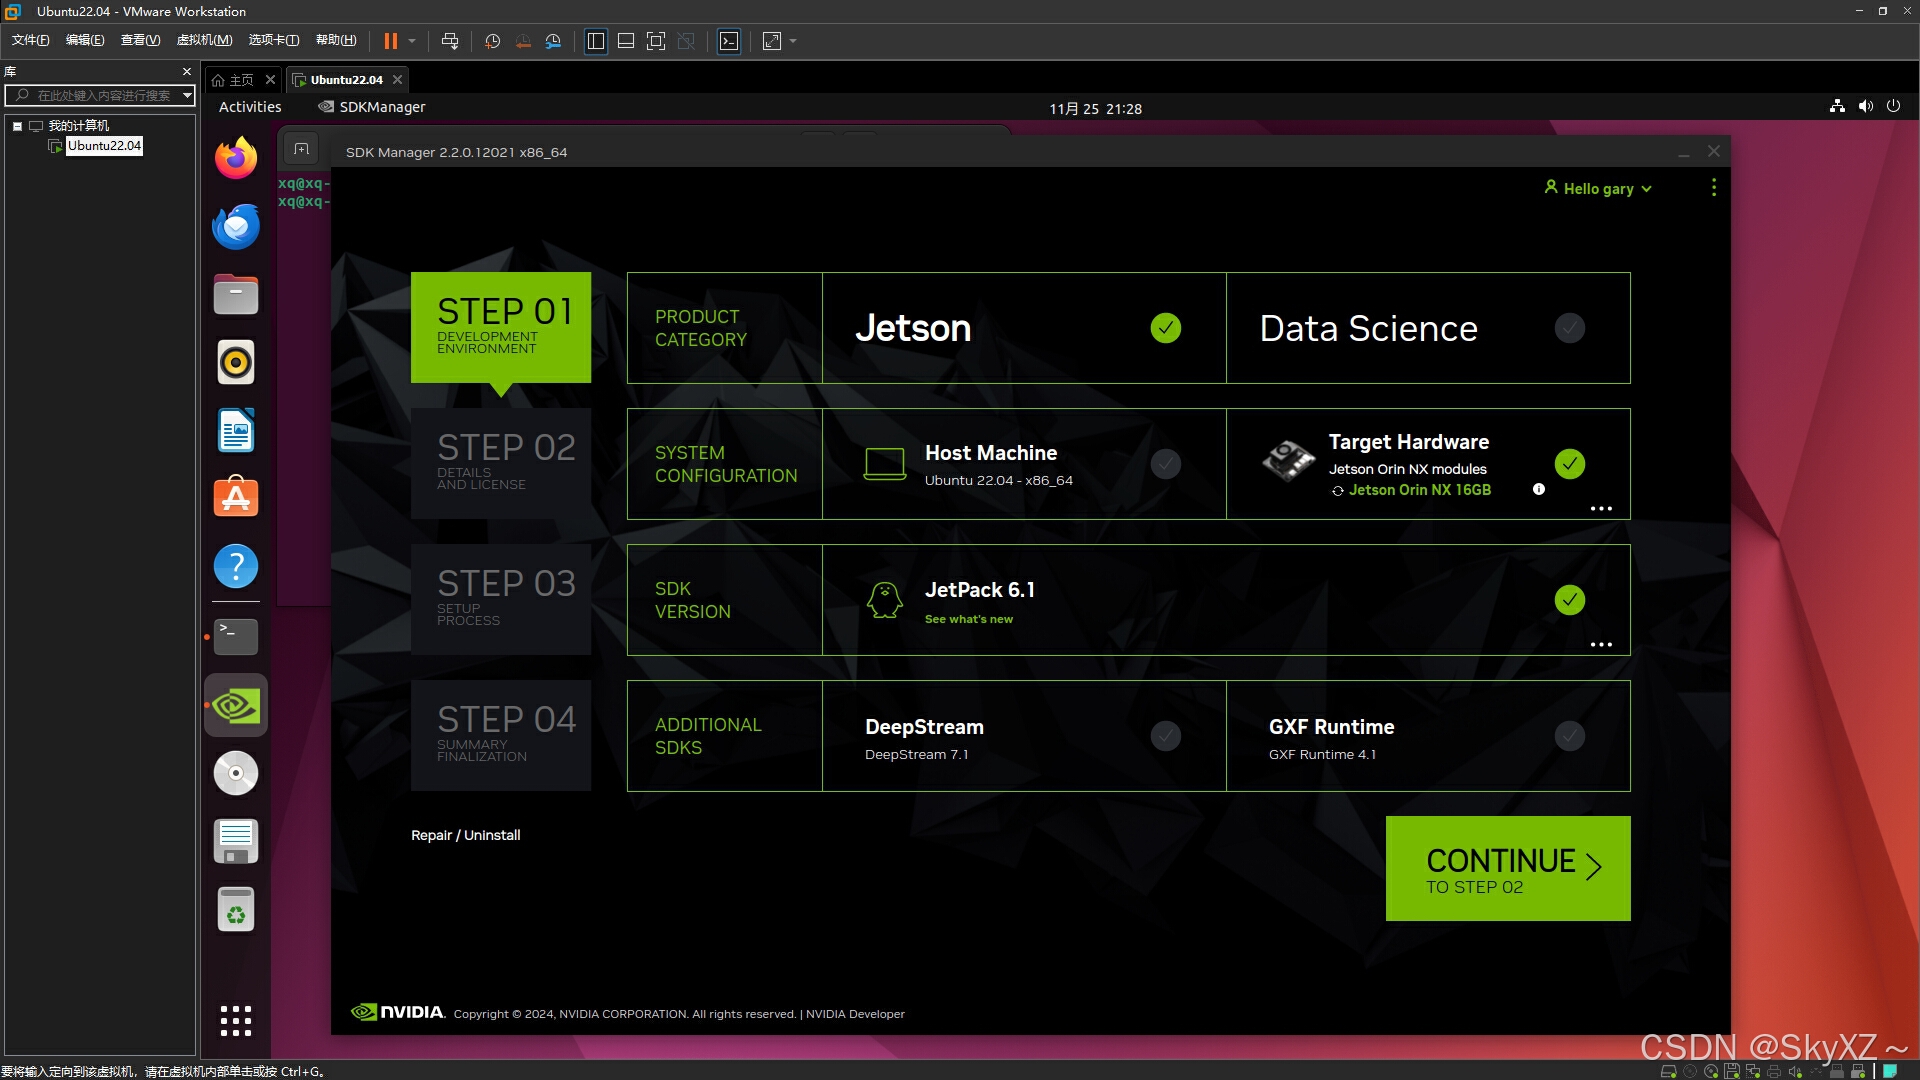Enable the DeepStream 7.1 SDK
Image resolution: width=1920 pixels, height=1080 pixels.
(1165, 736)
